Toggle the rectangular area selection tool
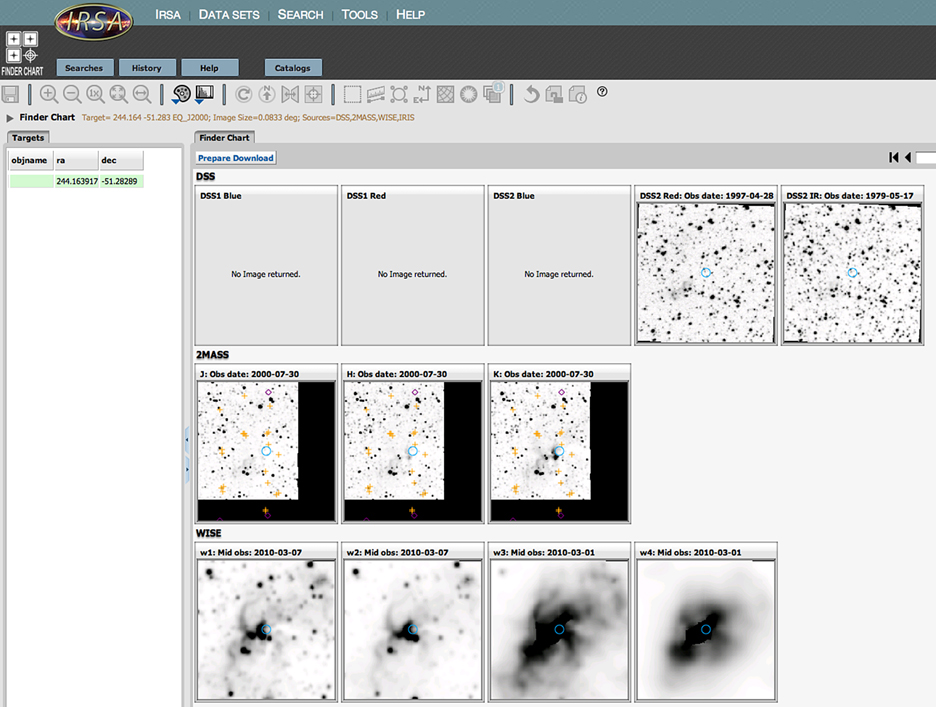Image resolution: width=936 pixels, height=707 pixels. (352, 95)
